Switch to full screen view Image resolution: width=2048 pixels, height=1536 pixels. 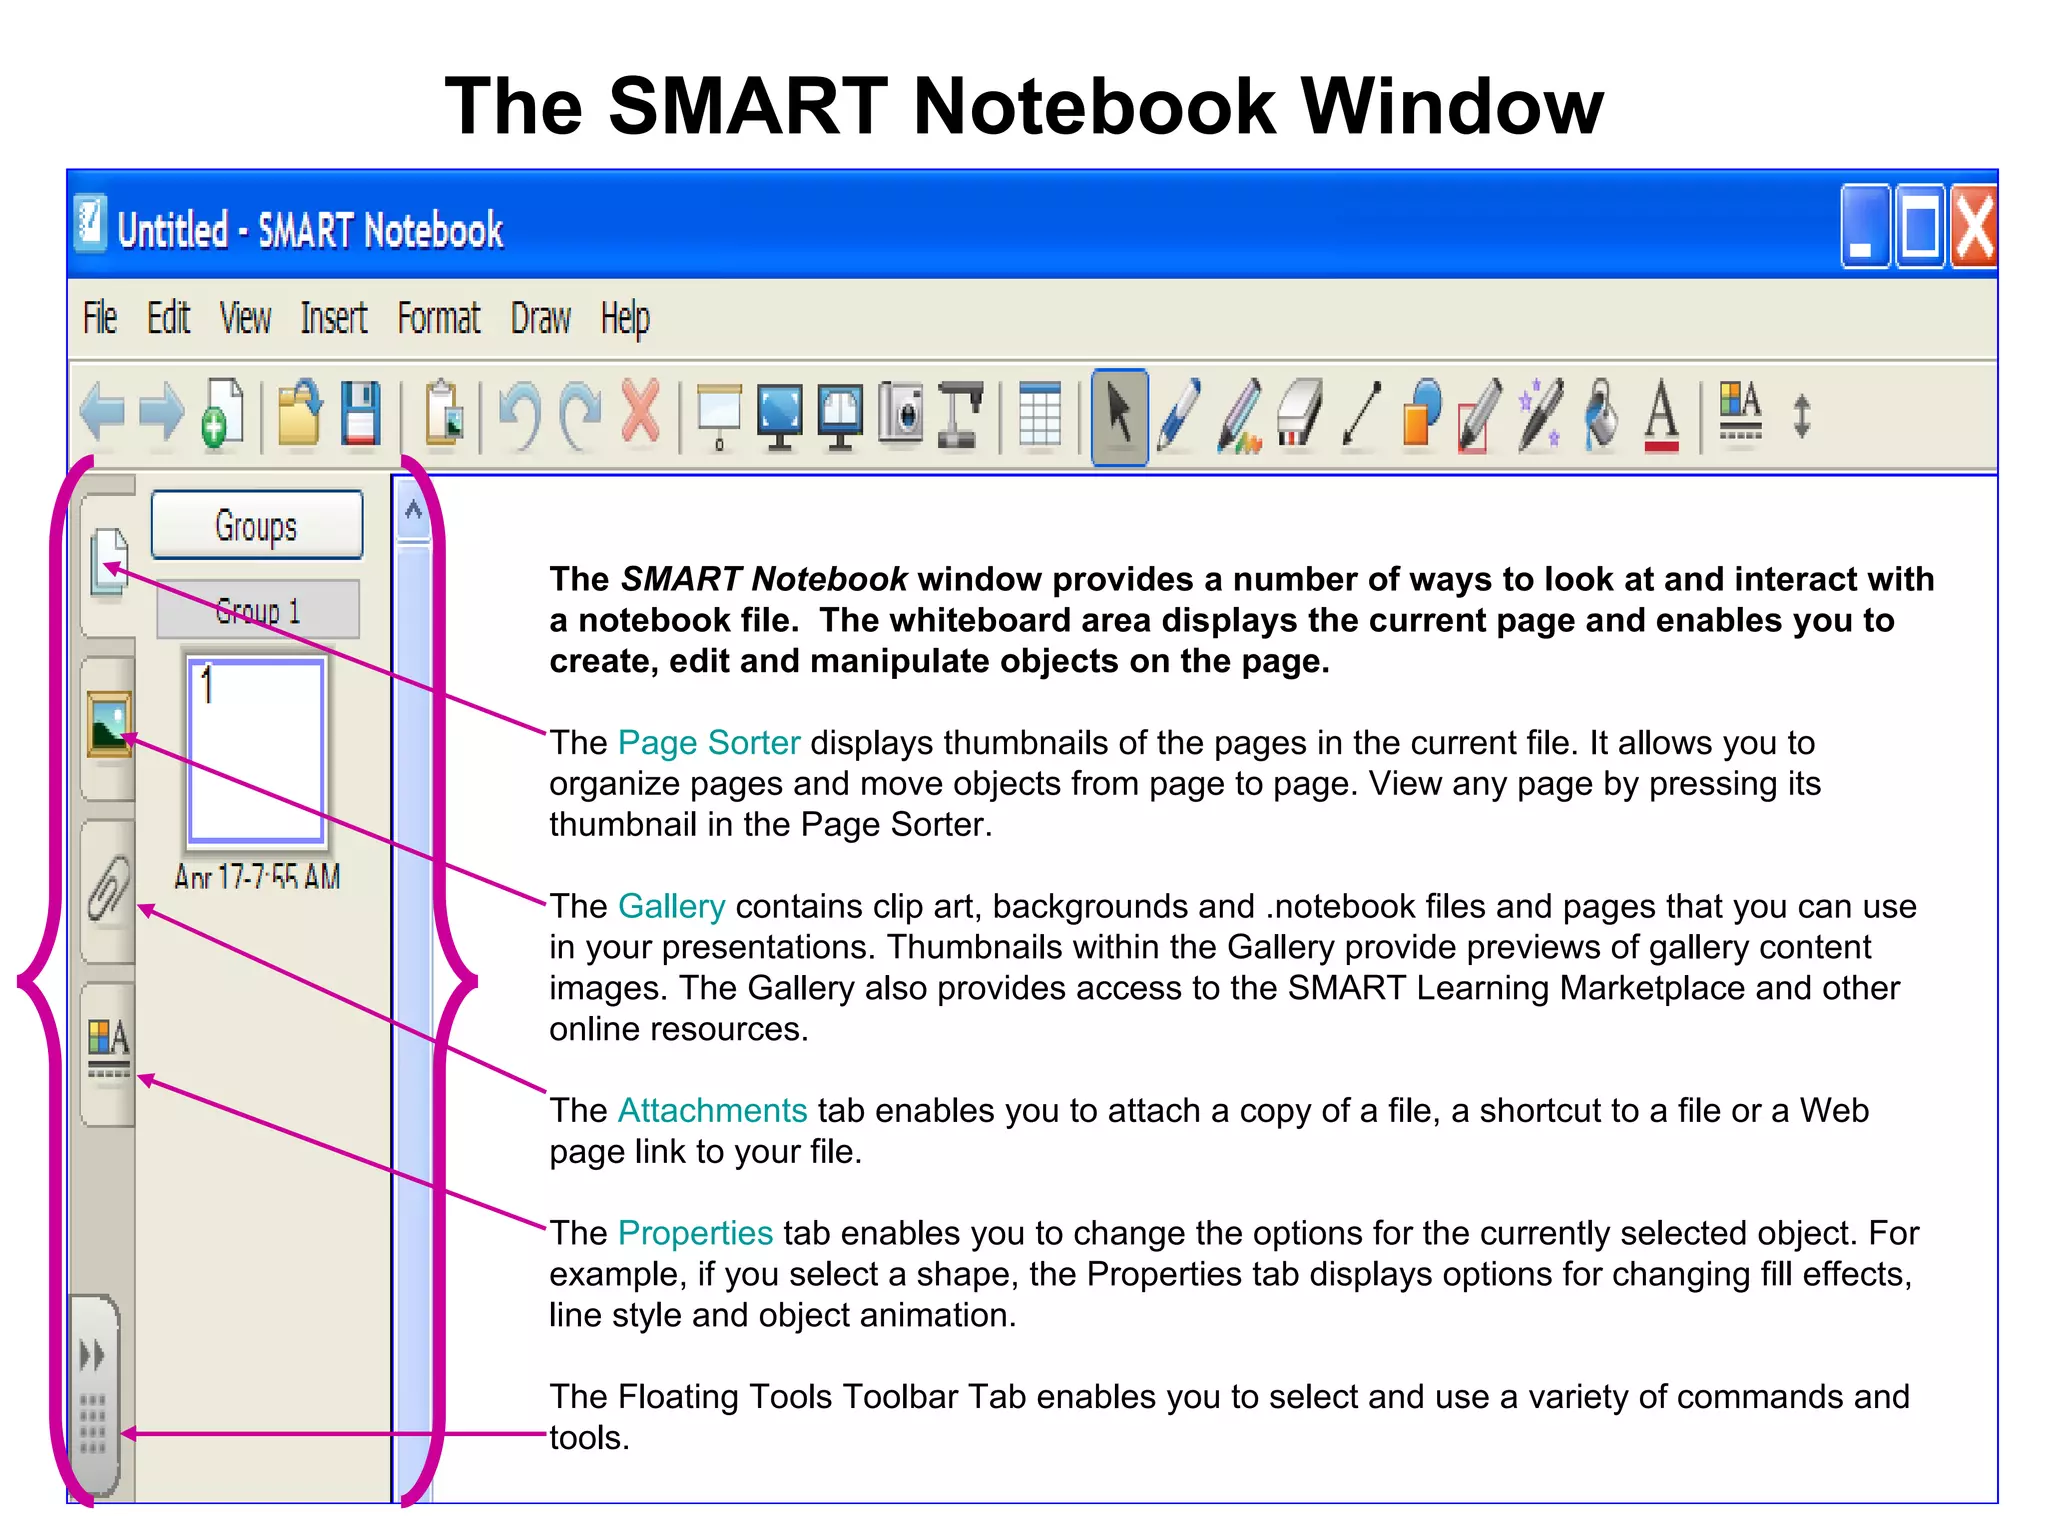coord(780,415)
